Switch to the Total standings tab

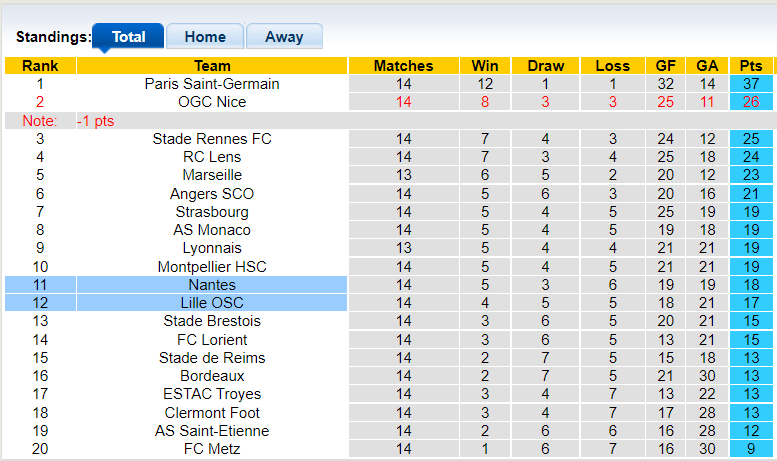pos(128,37)
